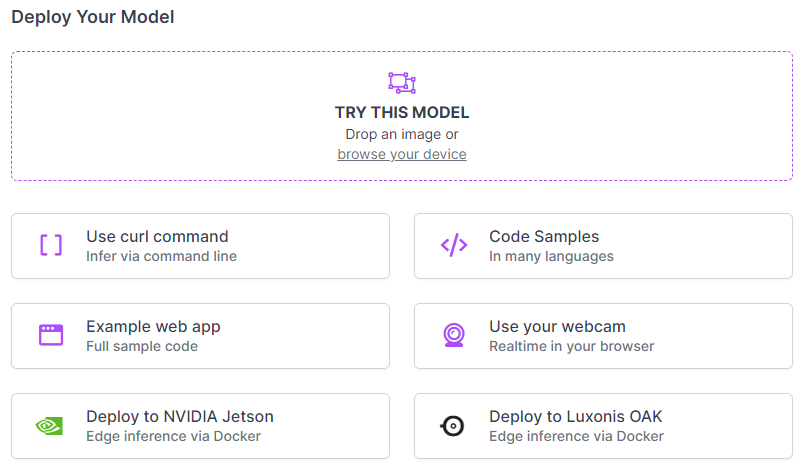This screenshot has height=471, width=805.
Task: Click the Code Samples angle-brackets icon
Action: click(453, 245)
